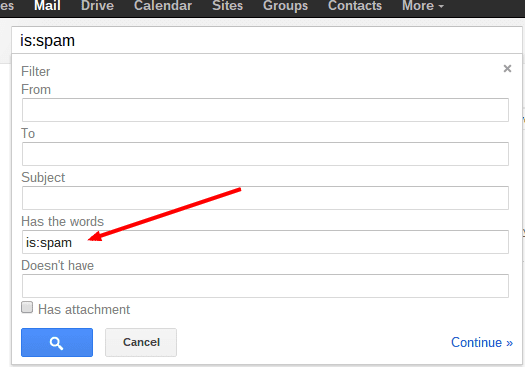Click the Has attachment label text
This screenshot has height=367, width=525.
click(x=84, y=310)
